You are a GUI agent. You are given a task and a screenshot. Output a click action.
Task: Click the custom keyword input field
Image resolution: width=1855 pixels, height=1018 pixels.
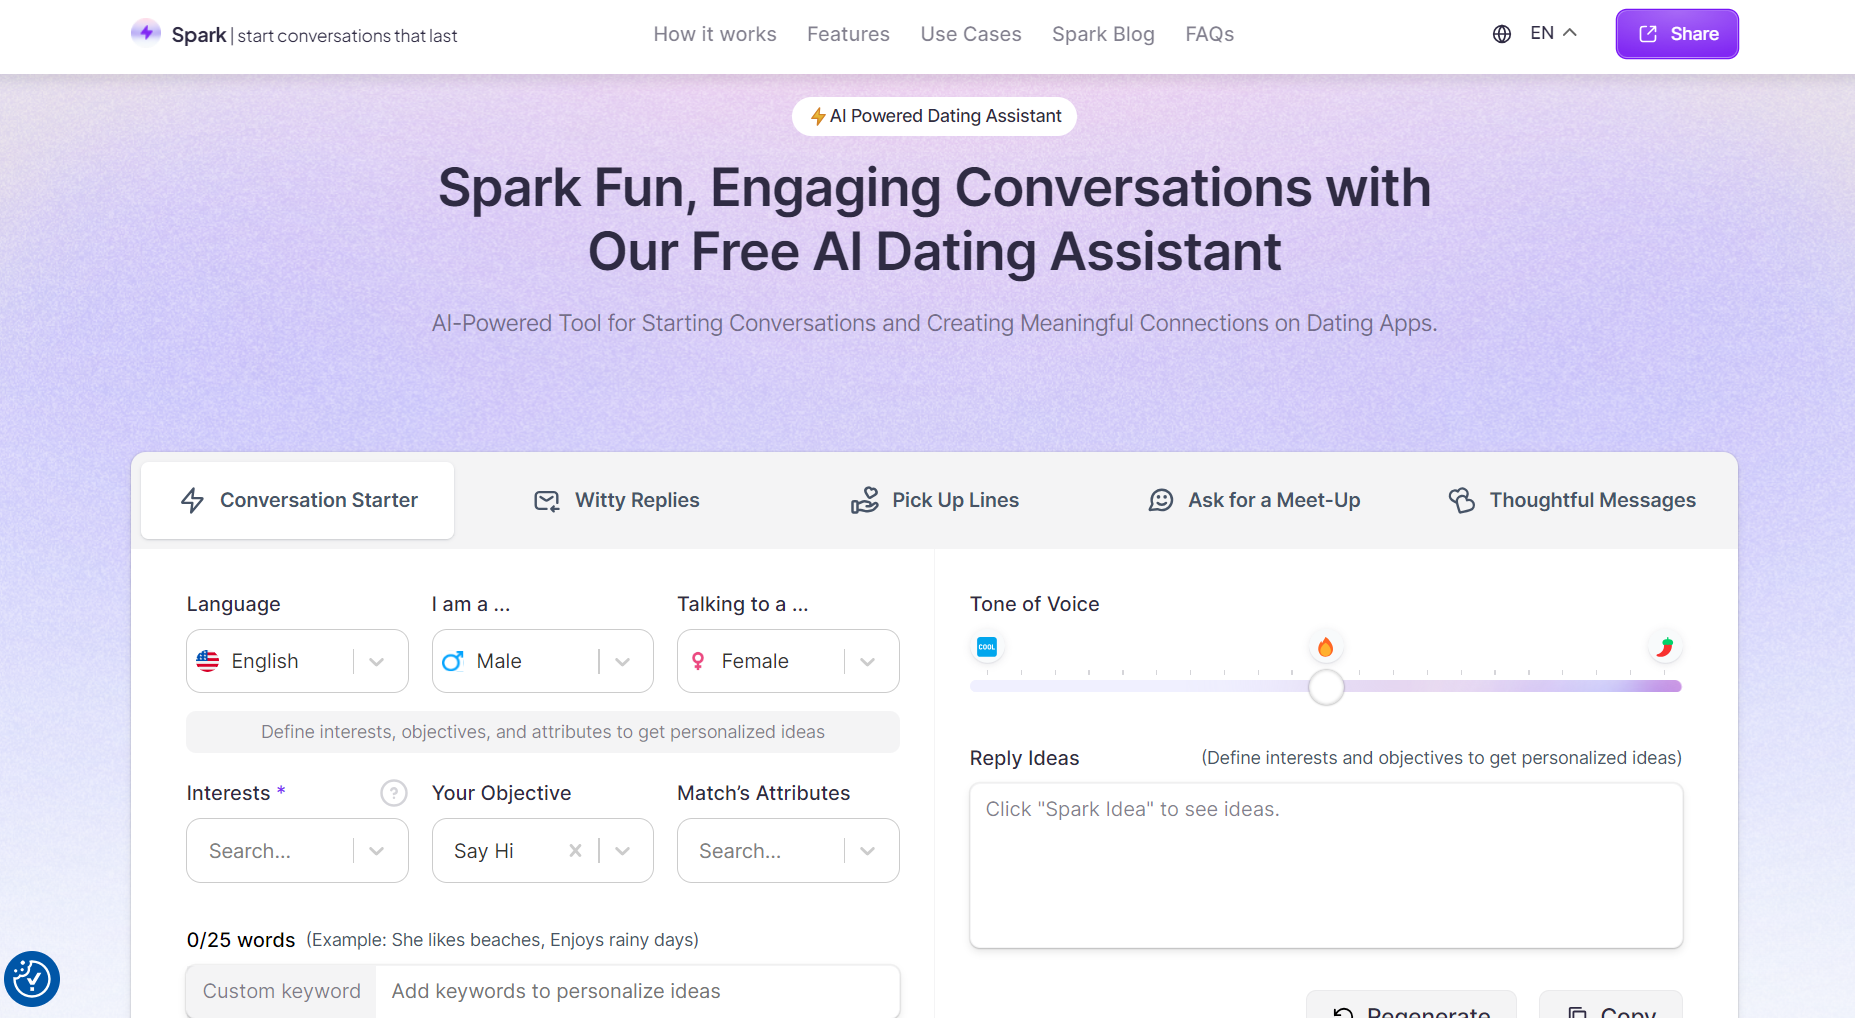pyautogui.click(x=637, y=991)
